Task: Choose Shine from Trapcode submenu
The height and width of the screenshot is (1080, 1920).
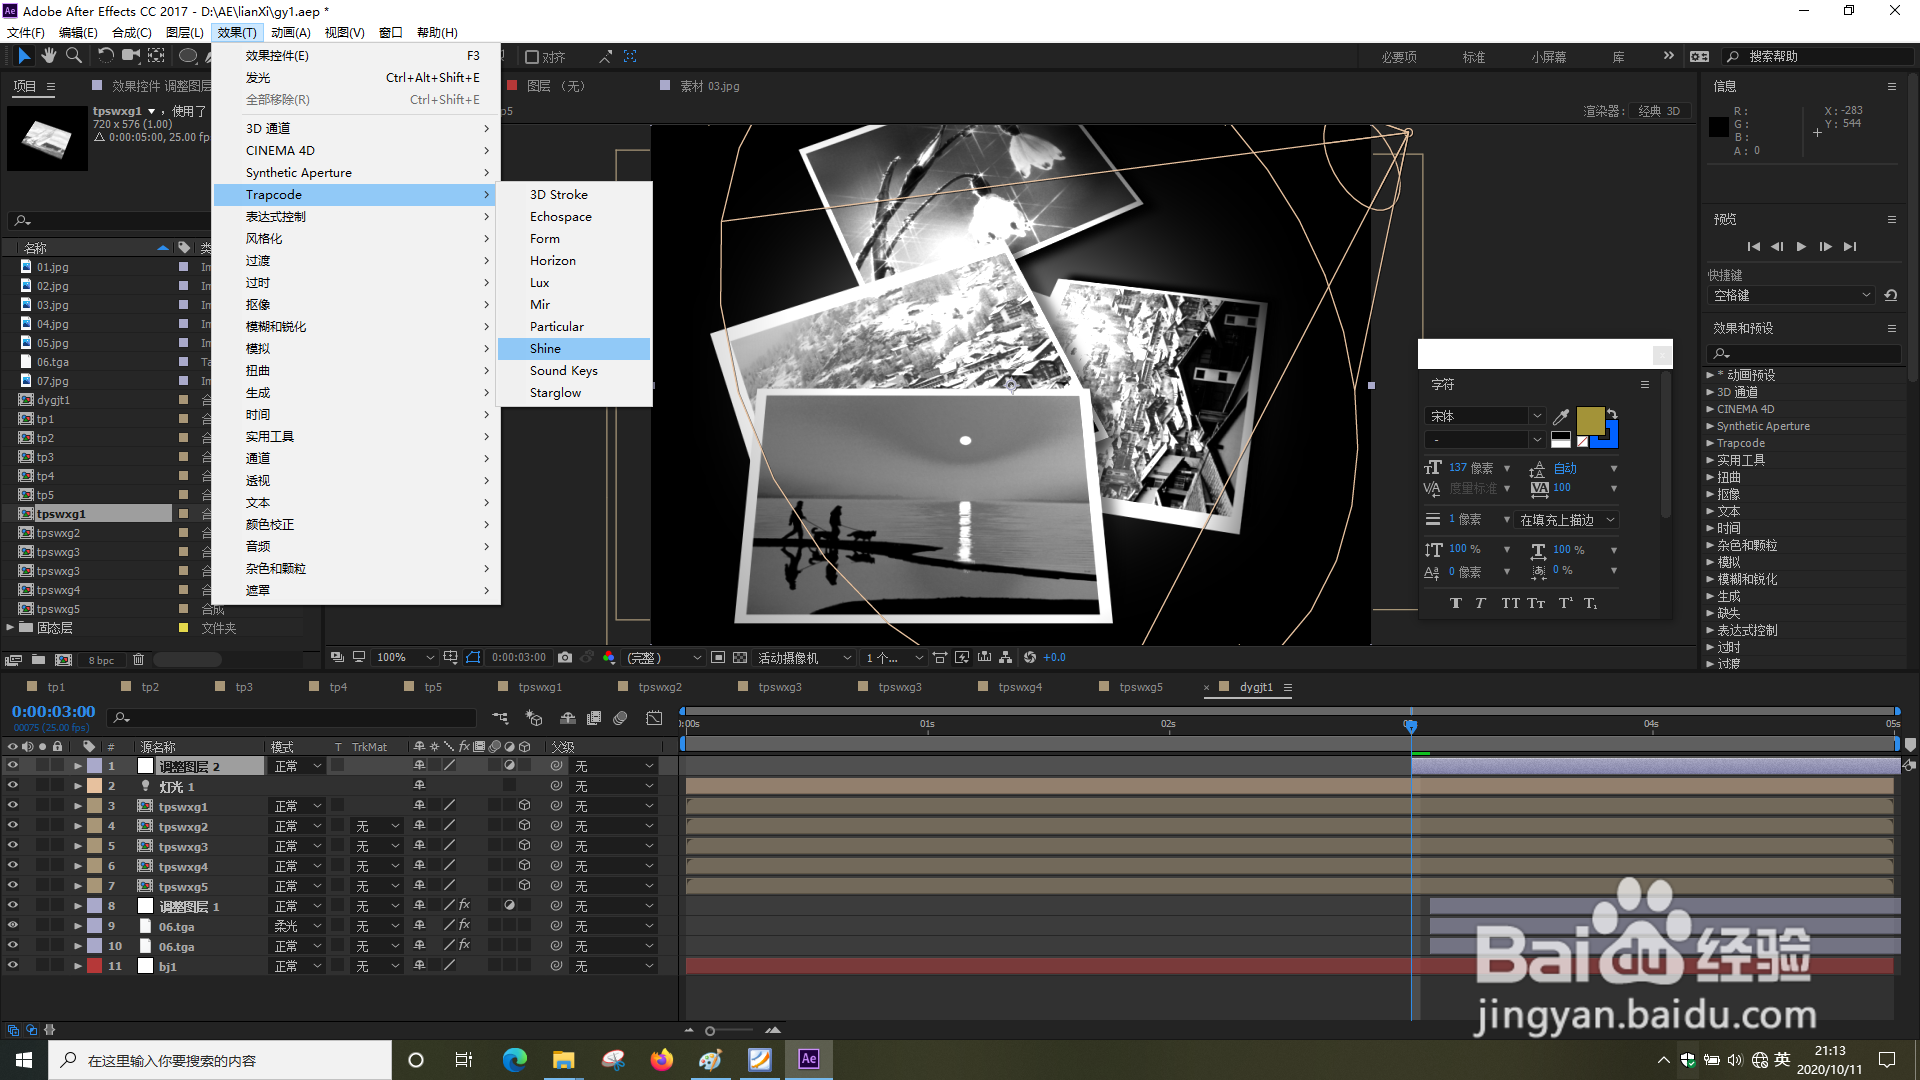Action: [545, 349]
